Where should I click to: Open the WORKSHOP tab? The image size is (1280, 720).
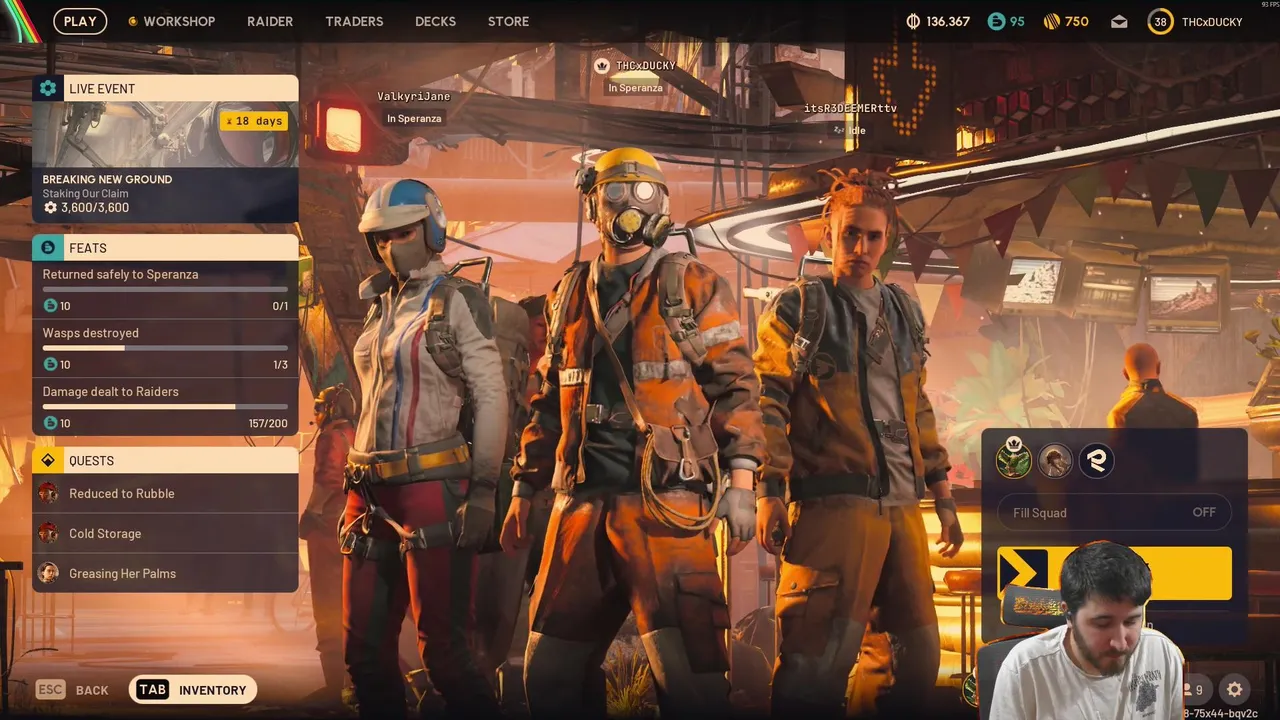(x=179, y=21)
